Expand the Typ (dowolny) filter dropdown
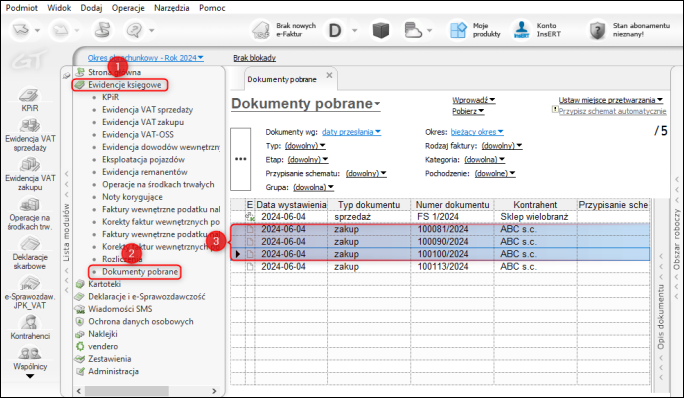 pos(305,146)
